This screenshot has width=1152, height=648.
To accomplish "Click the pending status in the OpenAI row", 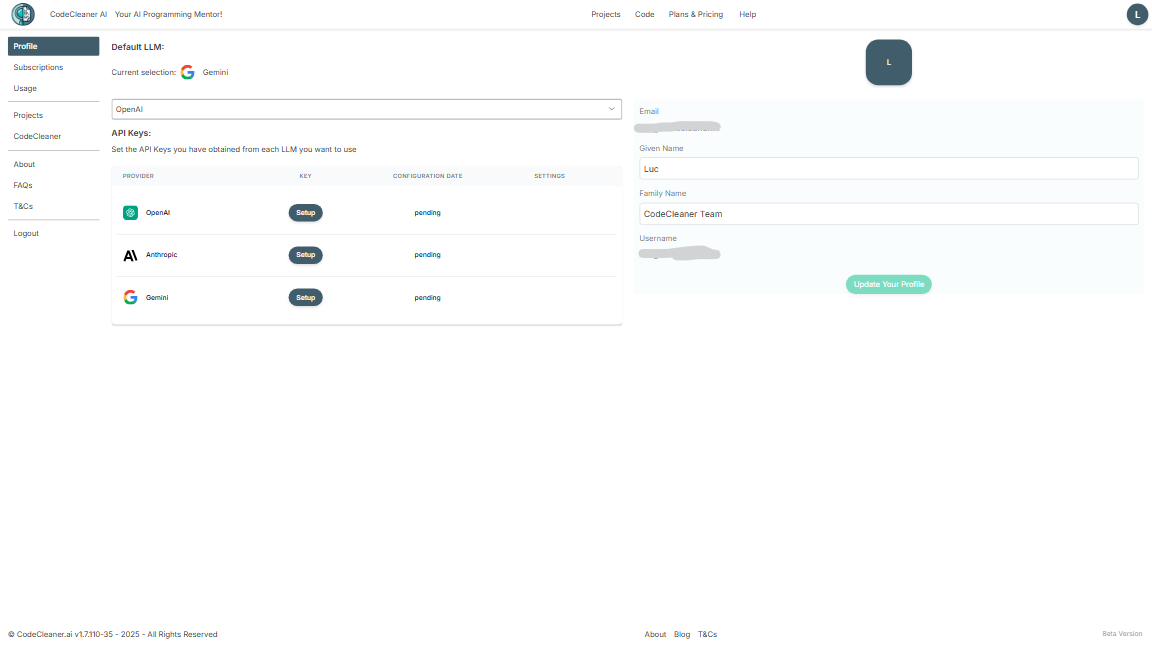I will click(x=428, y=213).
